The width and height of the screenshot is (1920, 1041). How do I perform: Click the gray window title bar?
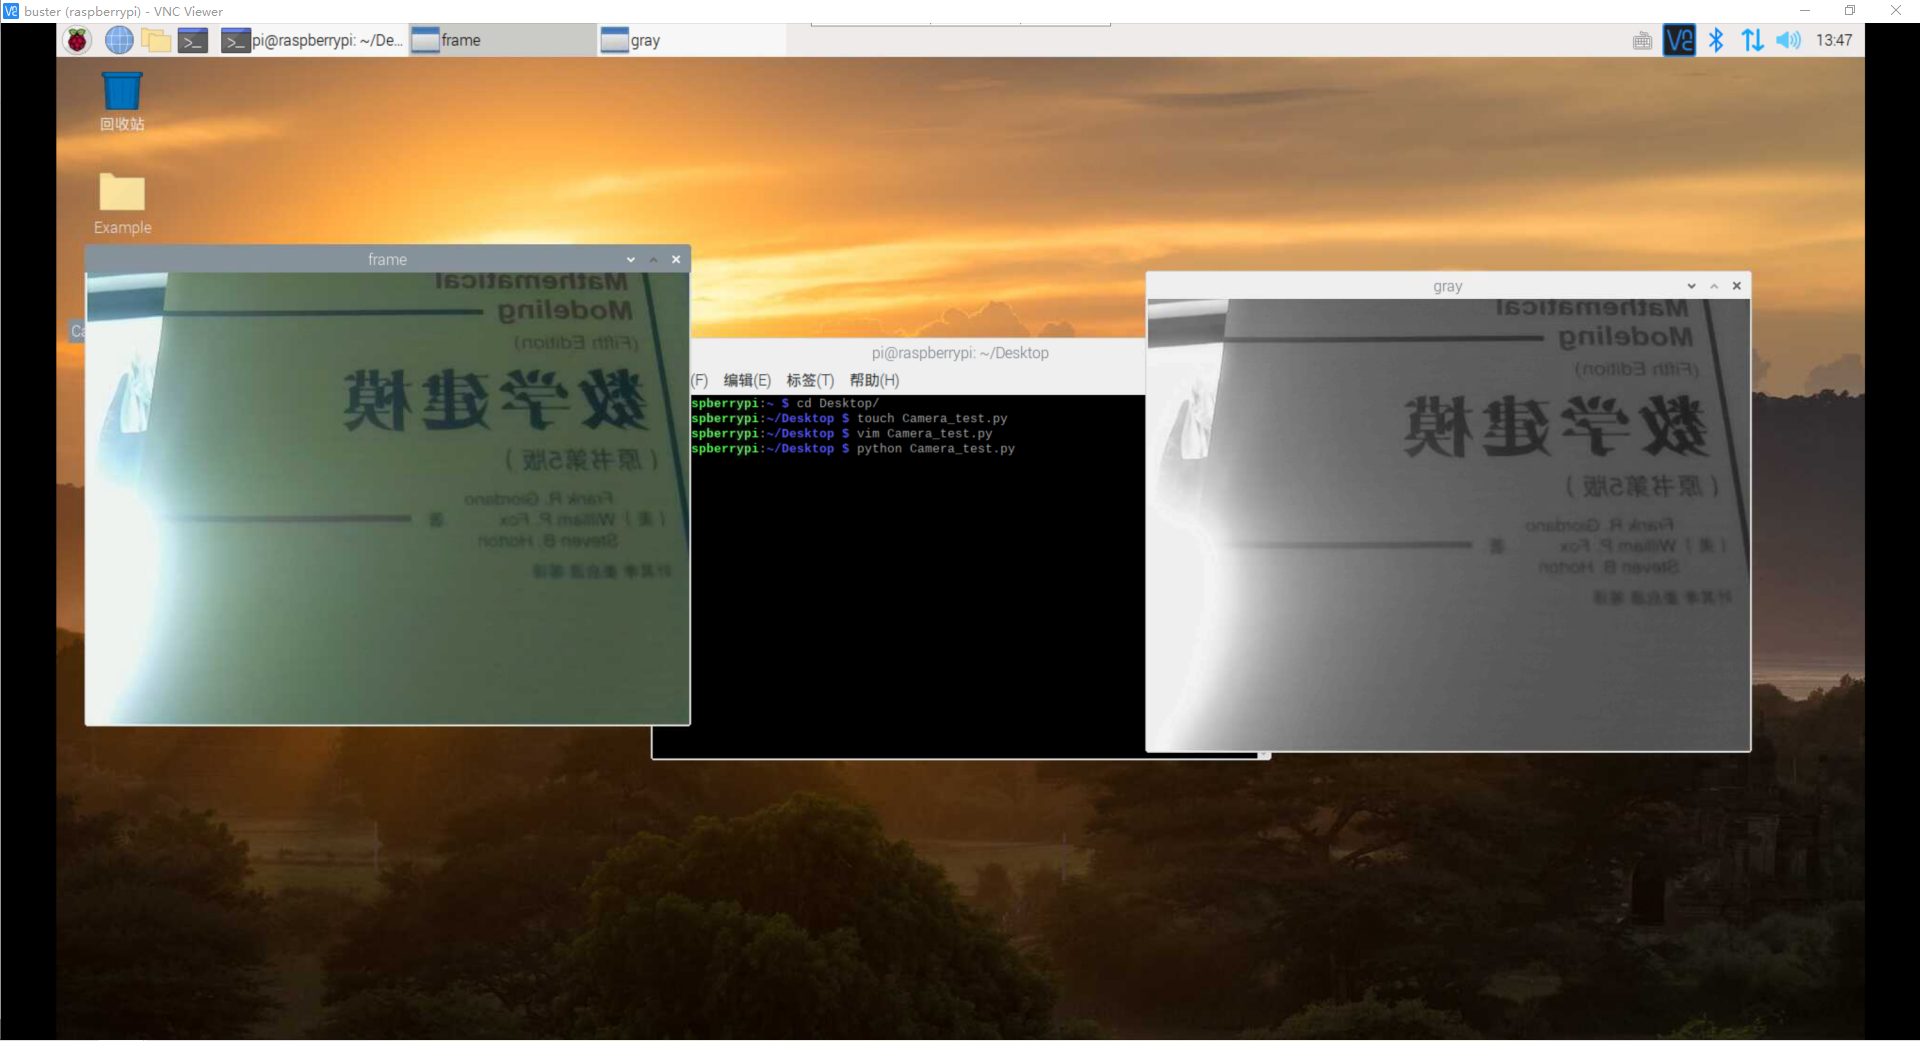[1447, 286]
